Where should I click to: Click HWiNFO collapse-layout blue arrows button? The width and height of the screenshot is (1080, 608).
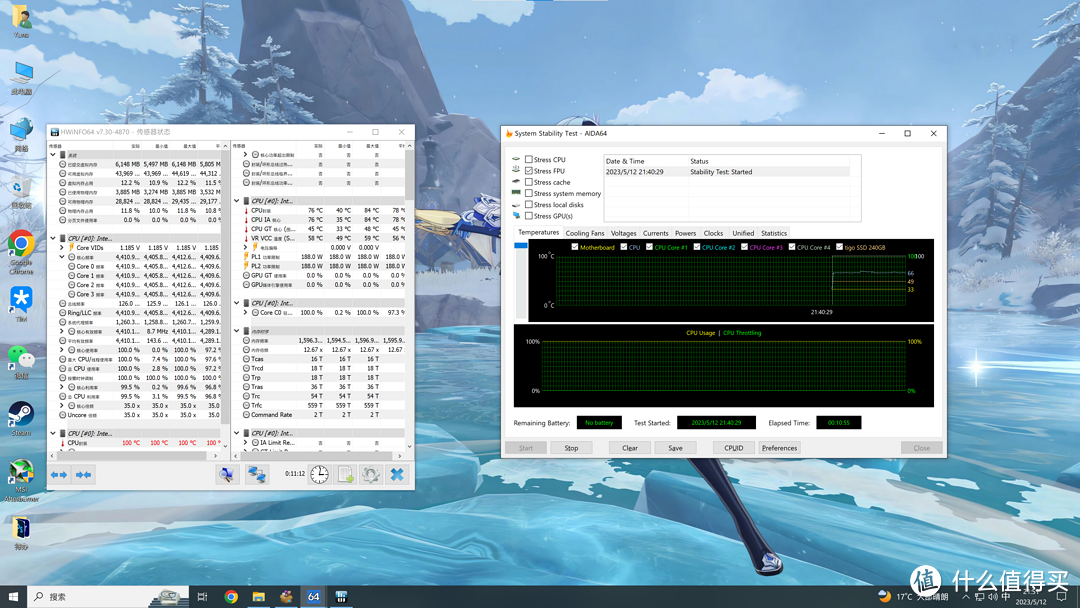coord(84,474)
